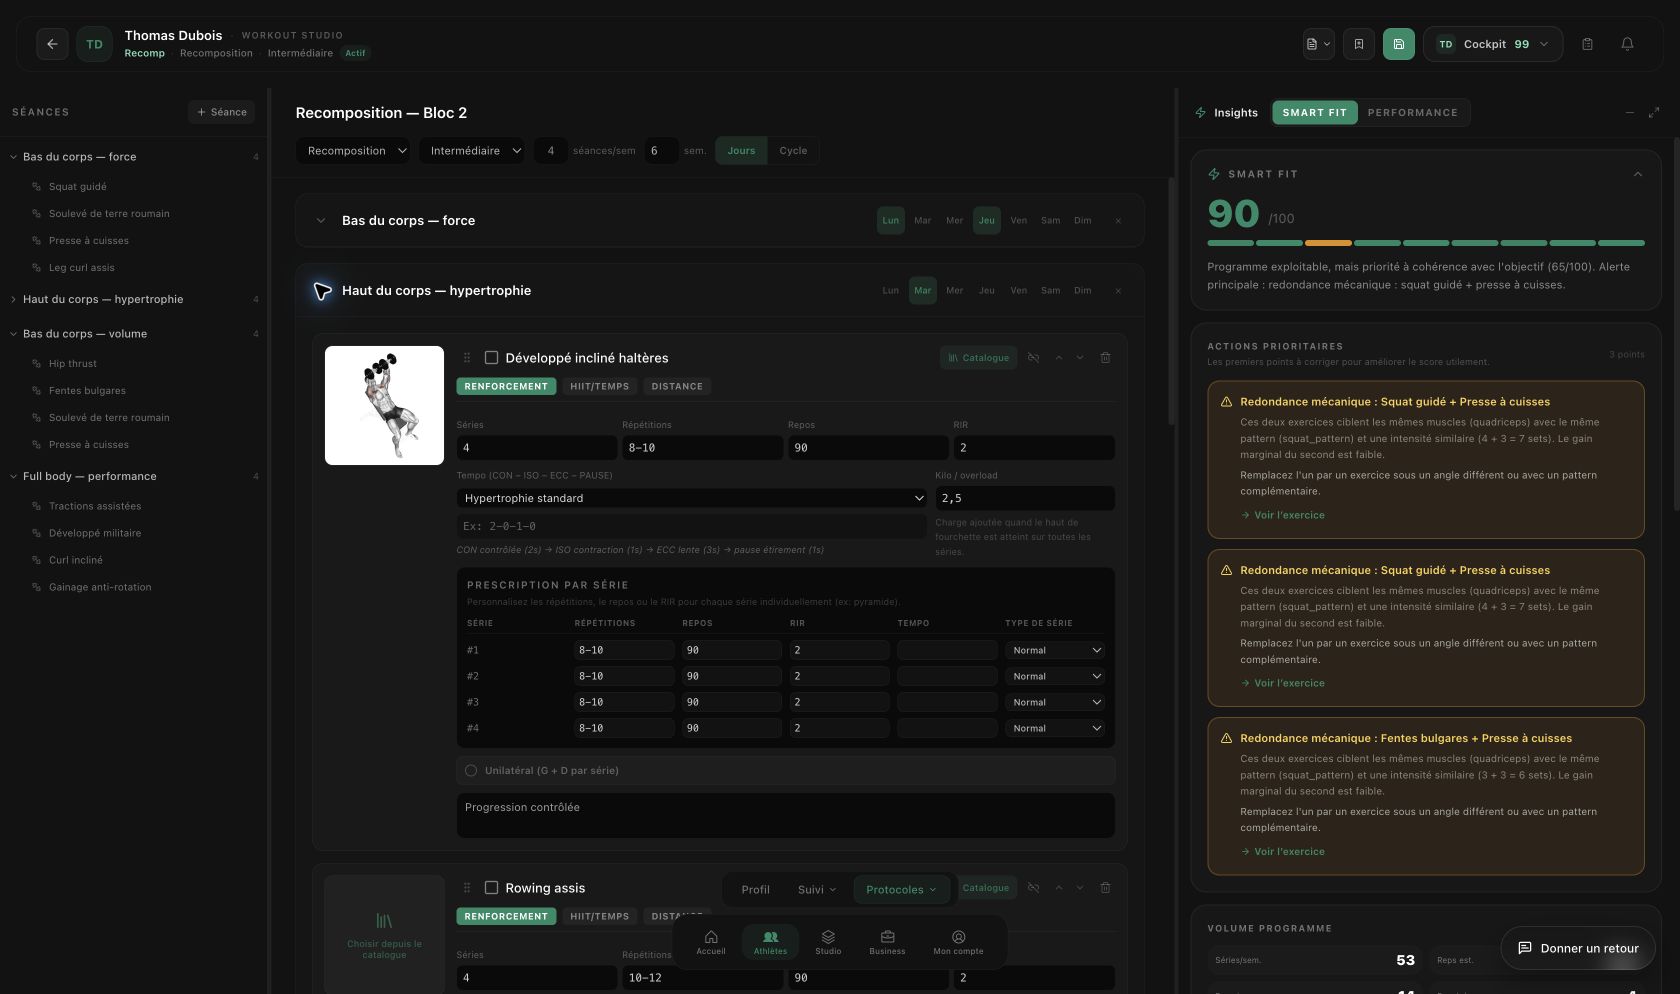Select the Cycle view tab
1680x994 pixels.
point(793,151)
